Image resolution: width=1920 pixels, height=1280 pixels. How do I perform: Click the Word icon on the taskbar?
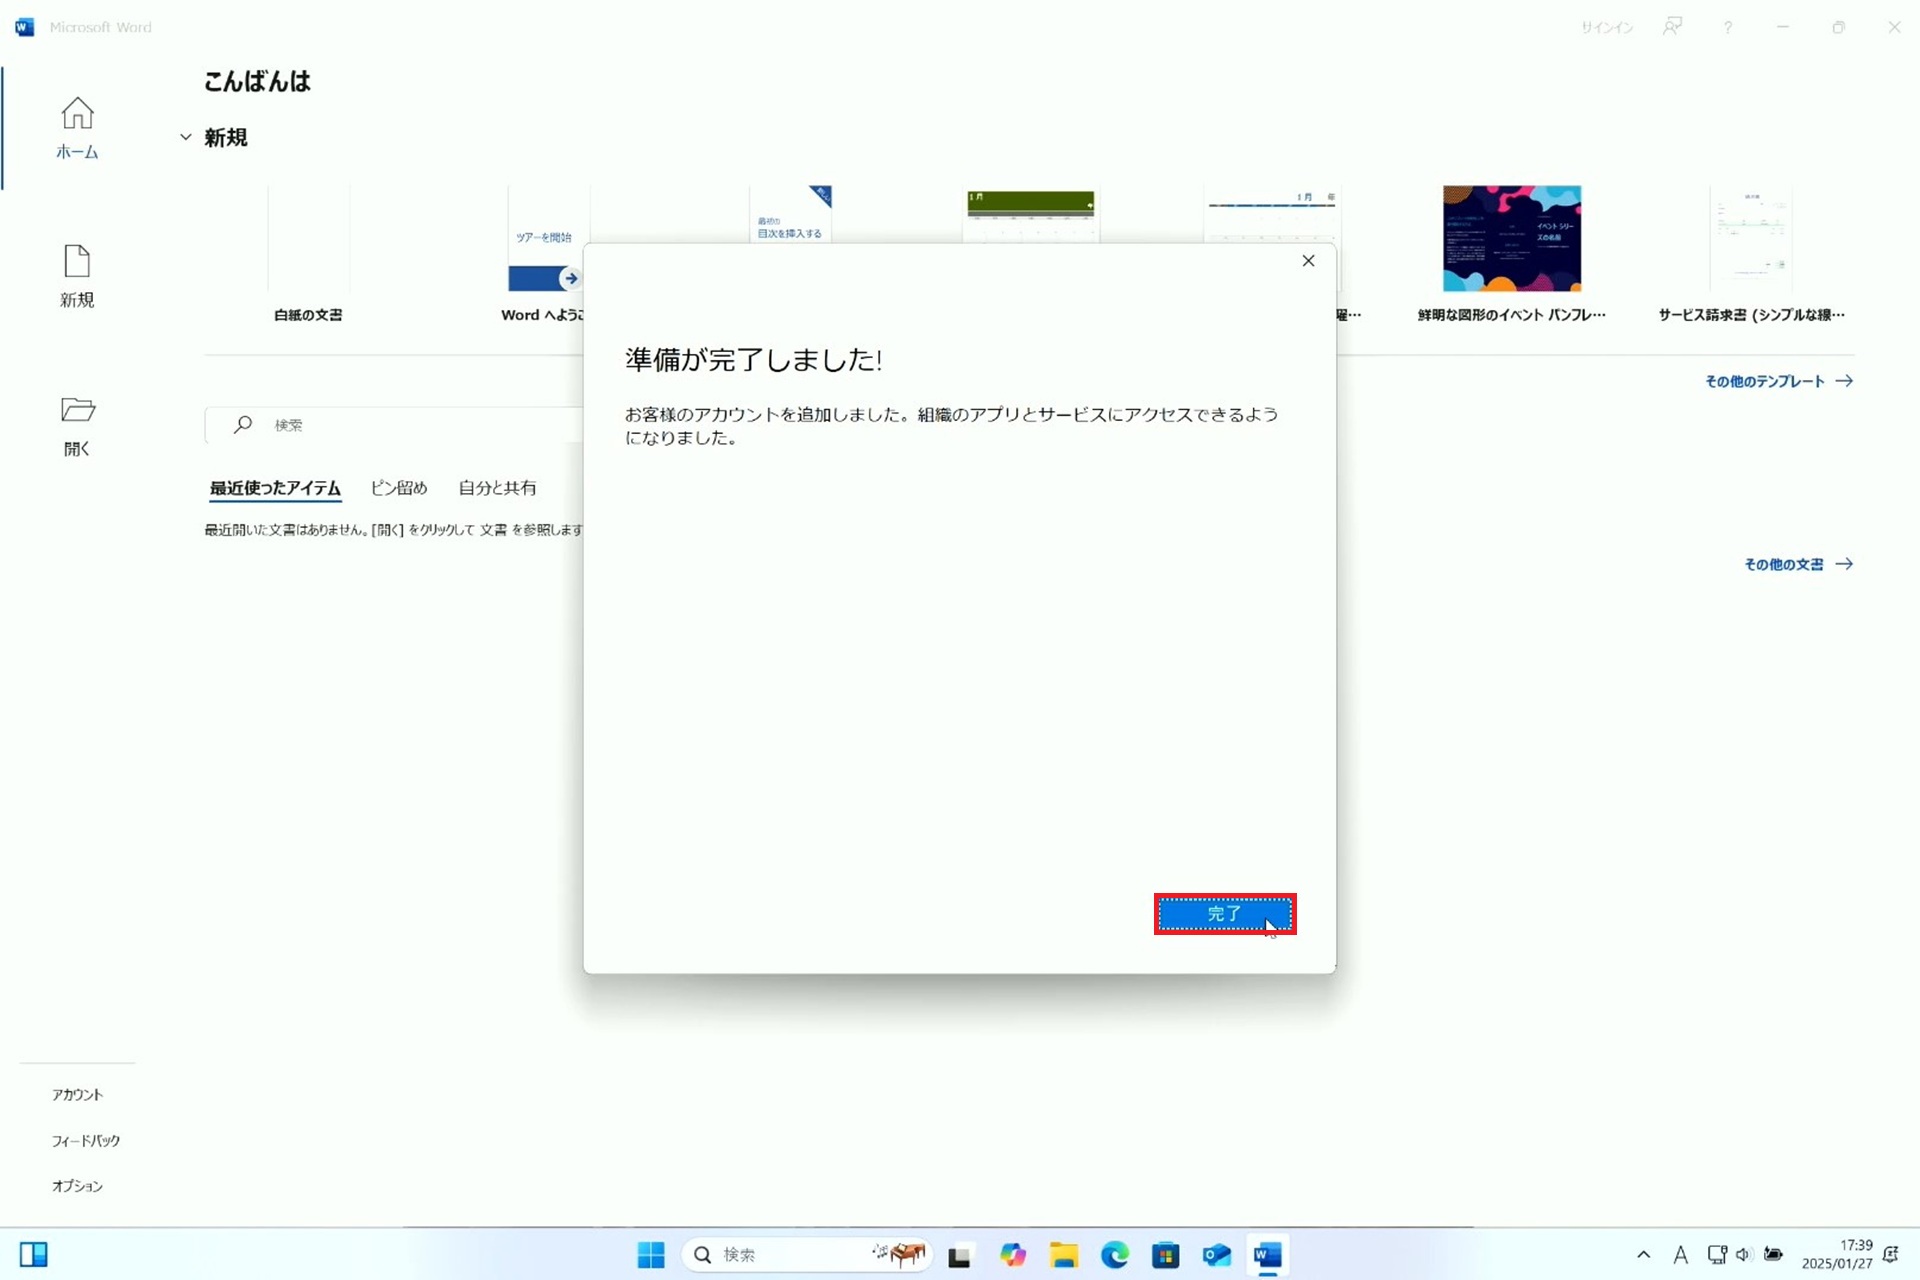click(x=1268, y=1255)
